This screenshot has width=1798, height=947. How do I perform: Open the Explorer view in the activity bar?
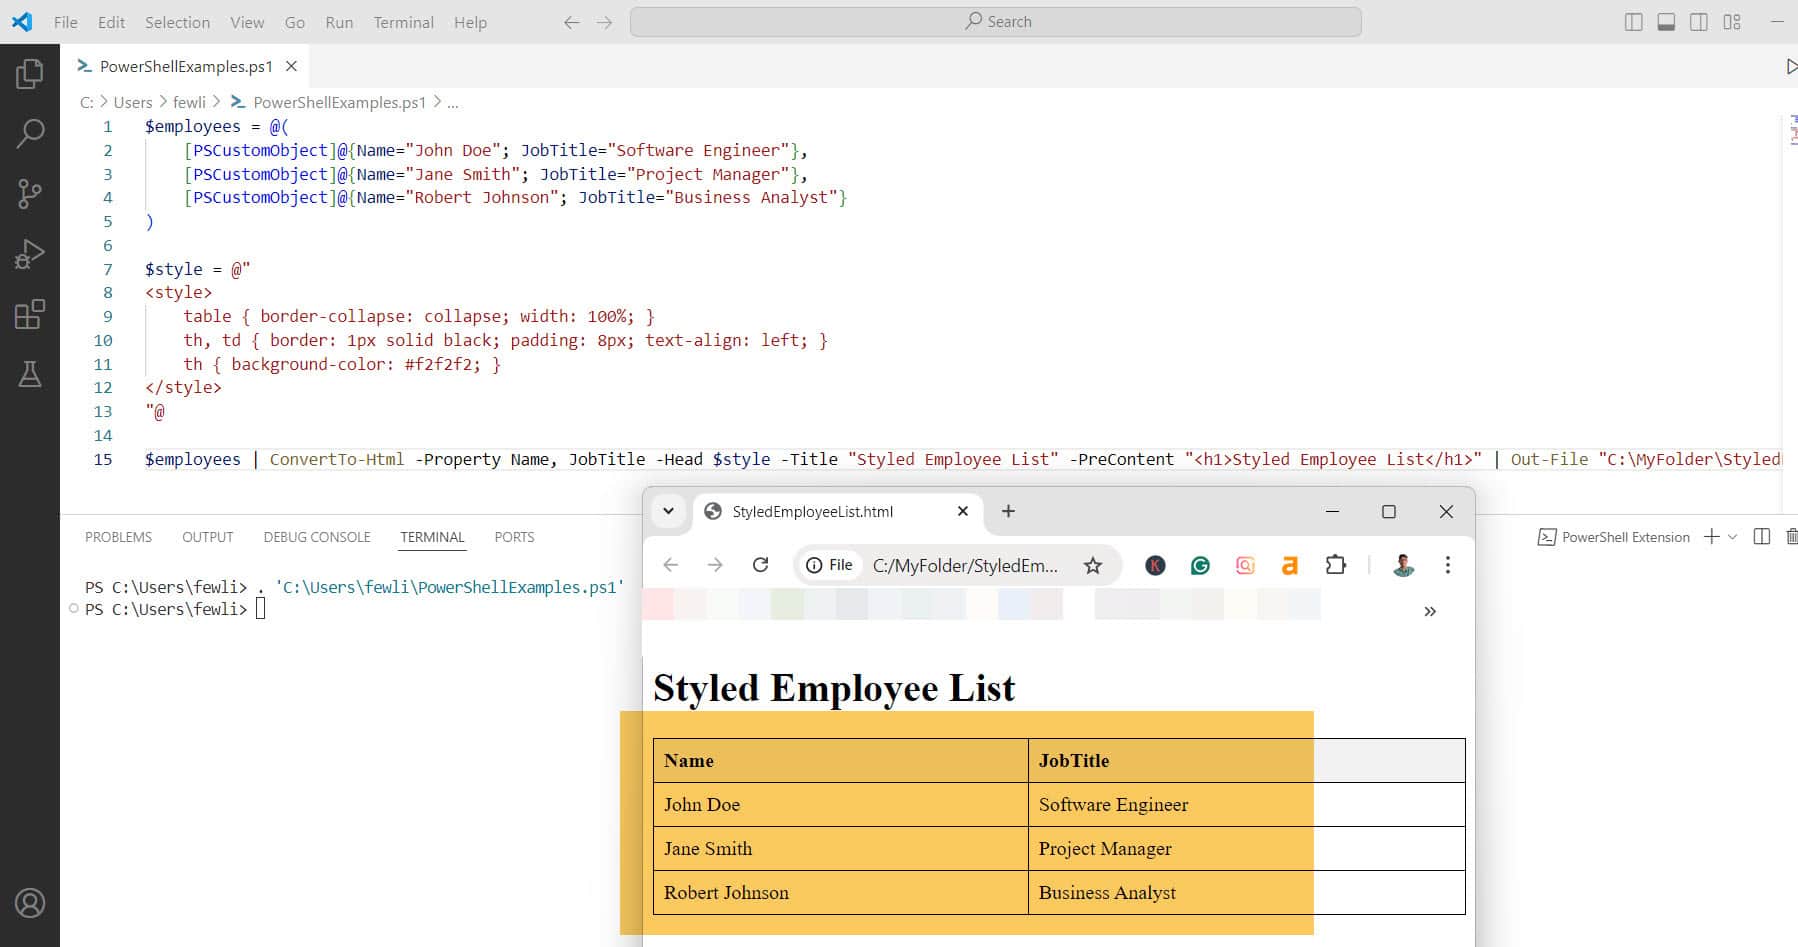tap(30, 73)
